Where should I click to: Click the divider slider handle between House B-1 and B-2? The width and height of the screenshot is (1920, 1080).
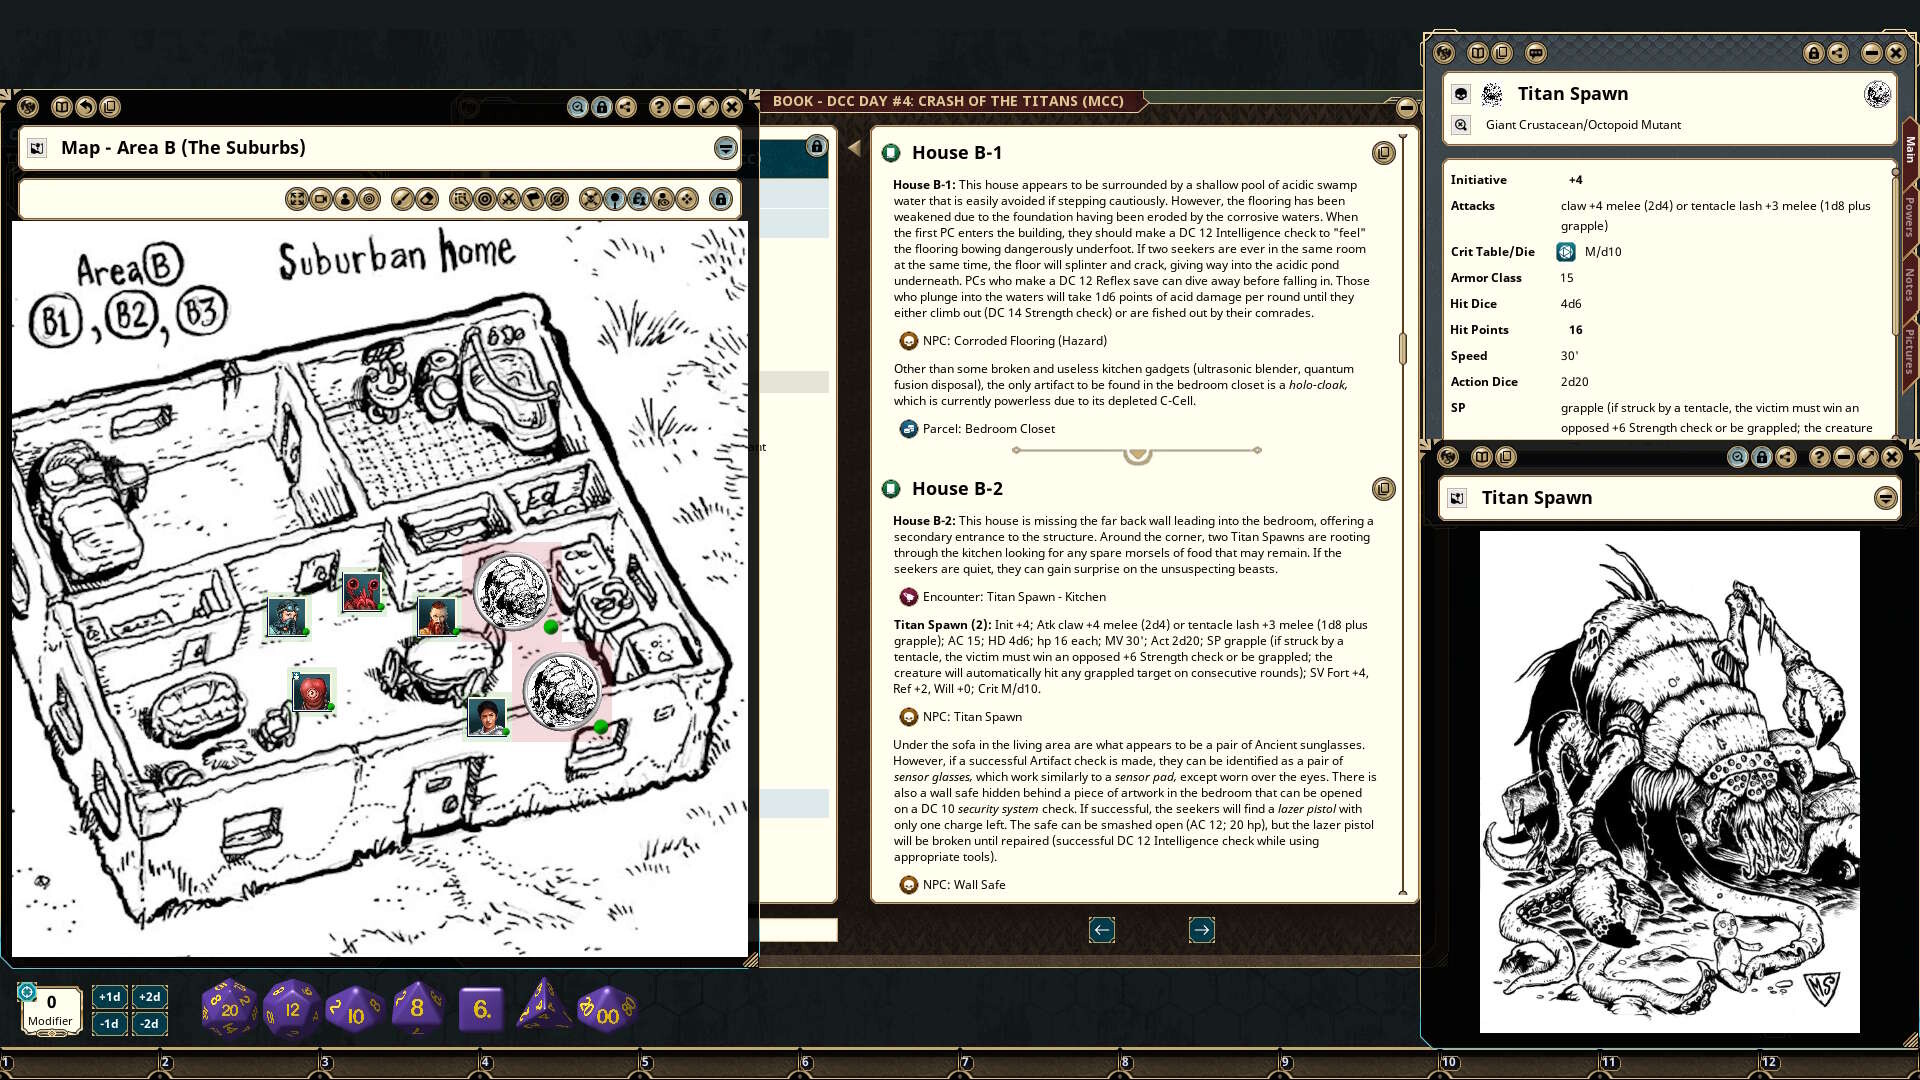click(1137, 452)
